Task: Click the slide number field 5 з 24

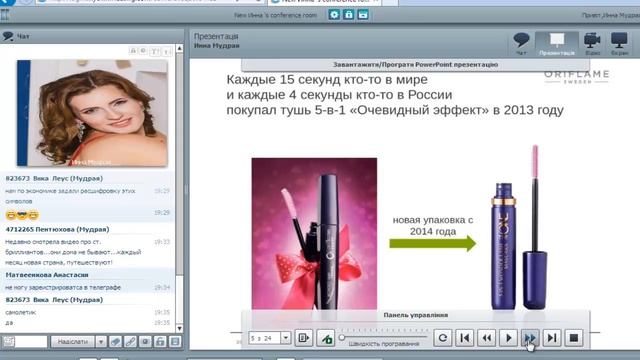Action: pyautogui.click(x=264, y=338)
